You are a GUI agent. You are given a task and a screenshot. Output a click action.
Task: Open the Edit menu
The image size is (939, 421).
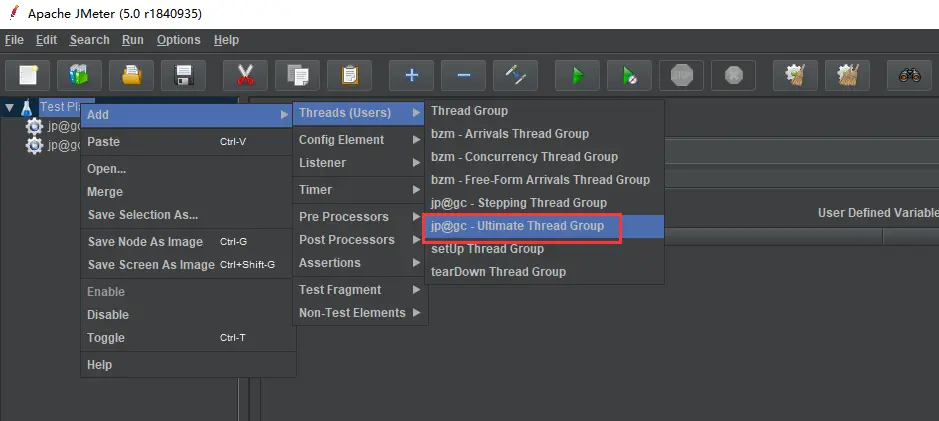tap(46, 40)
